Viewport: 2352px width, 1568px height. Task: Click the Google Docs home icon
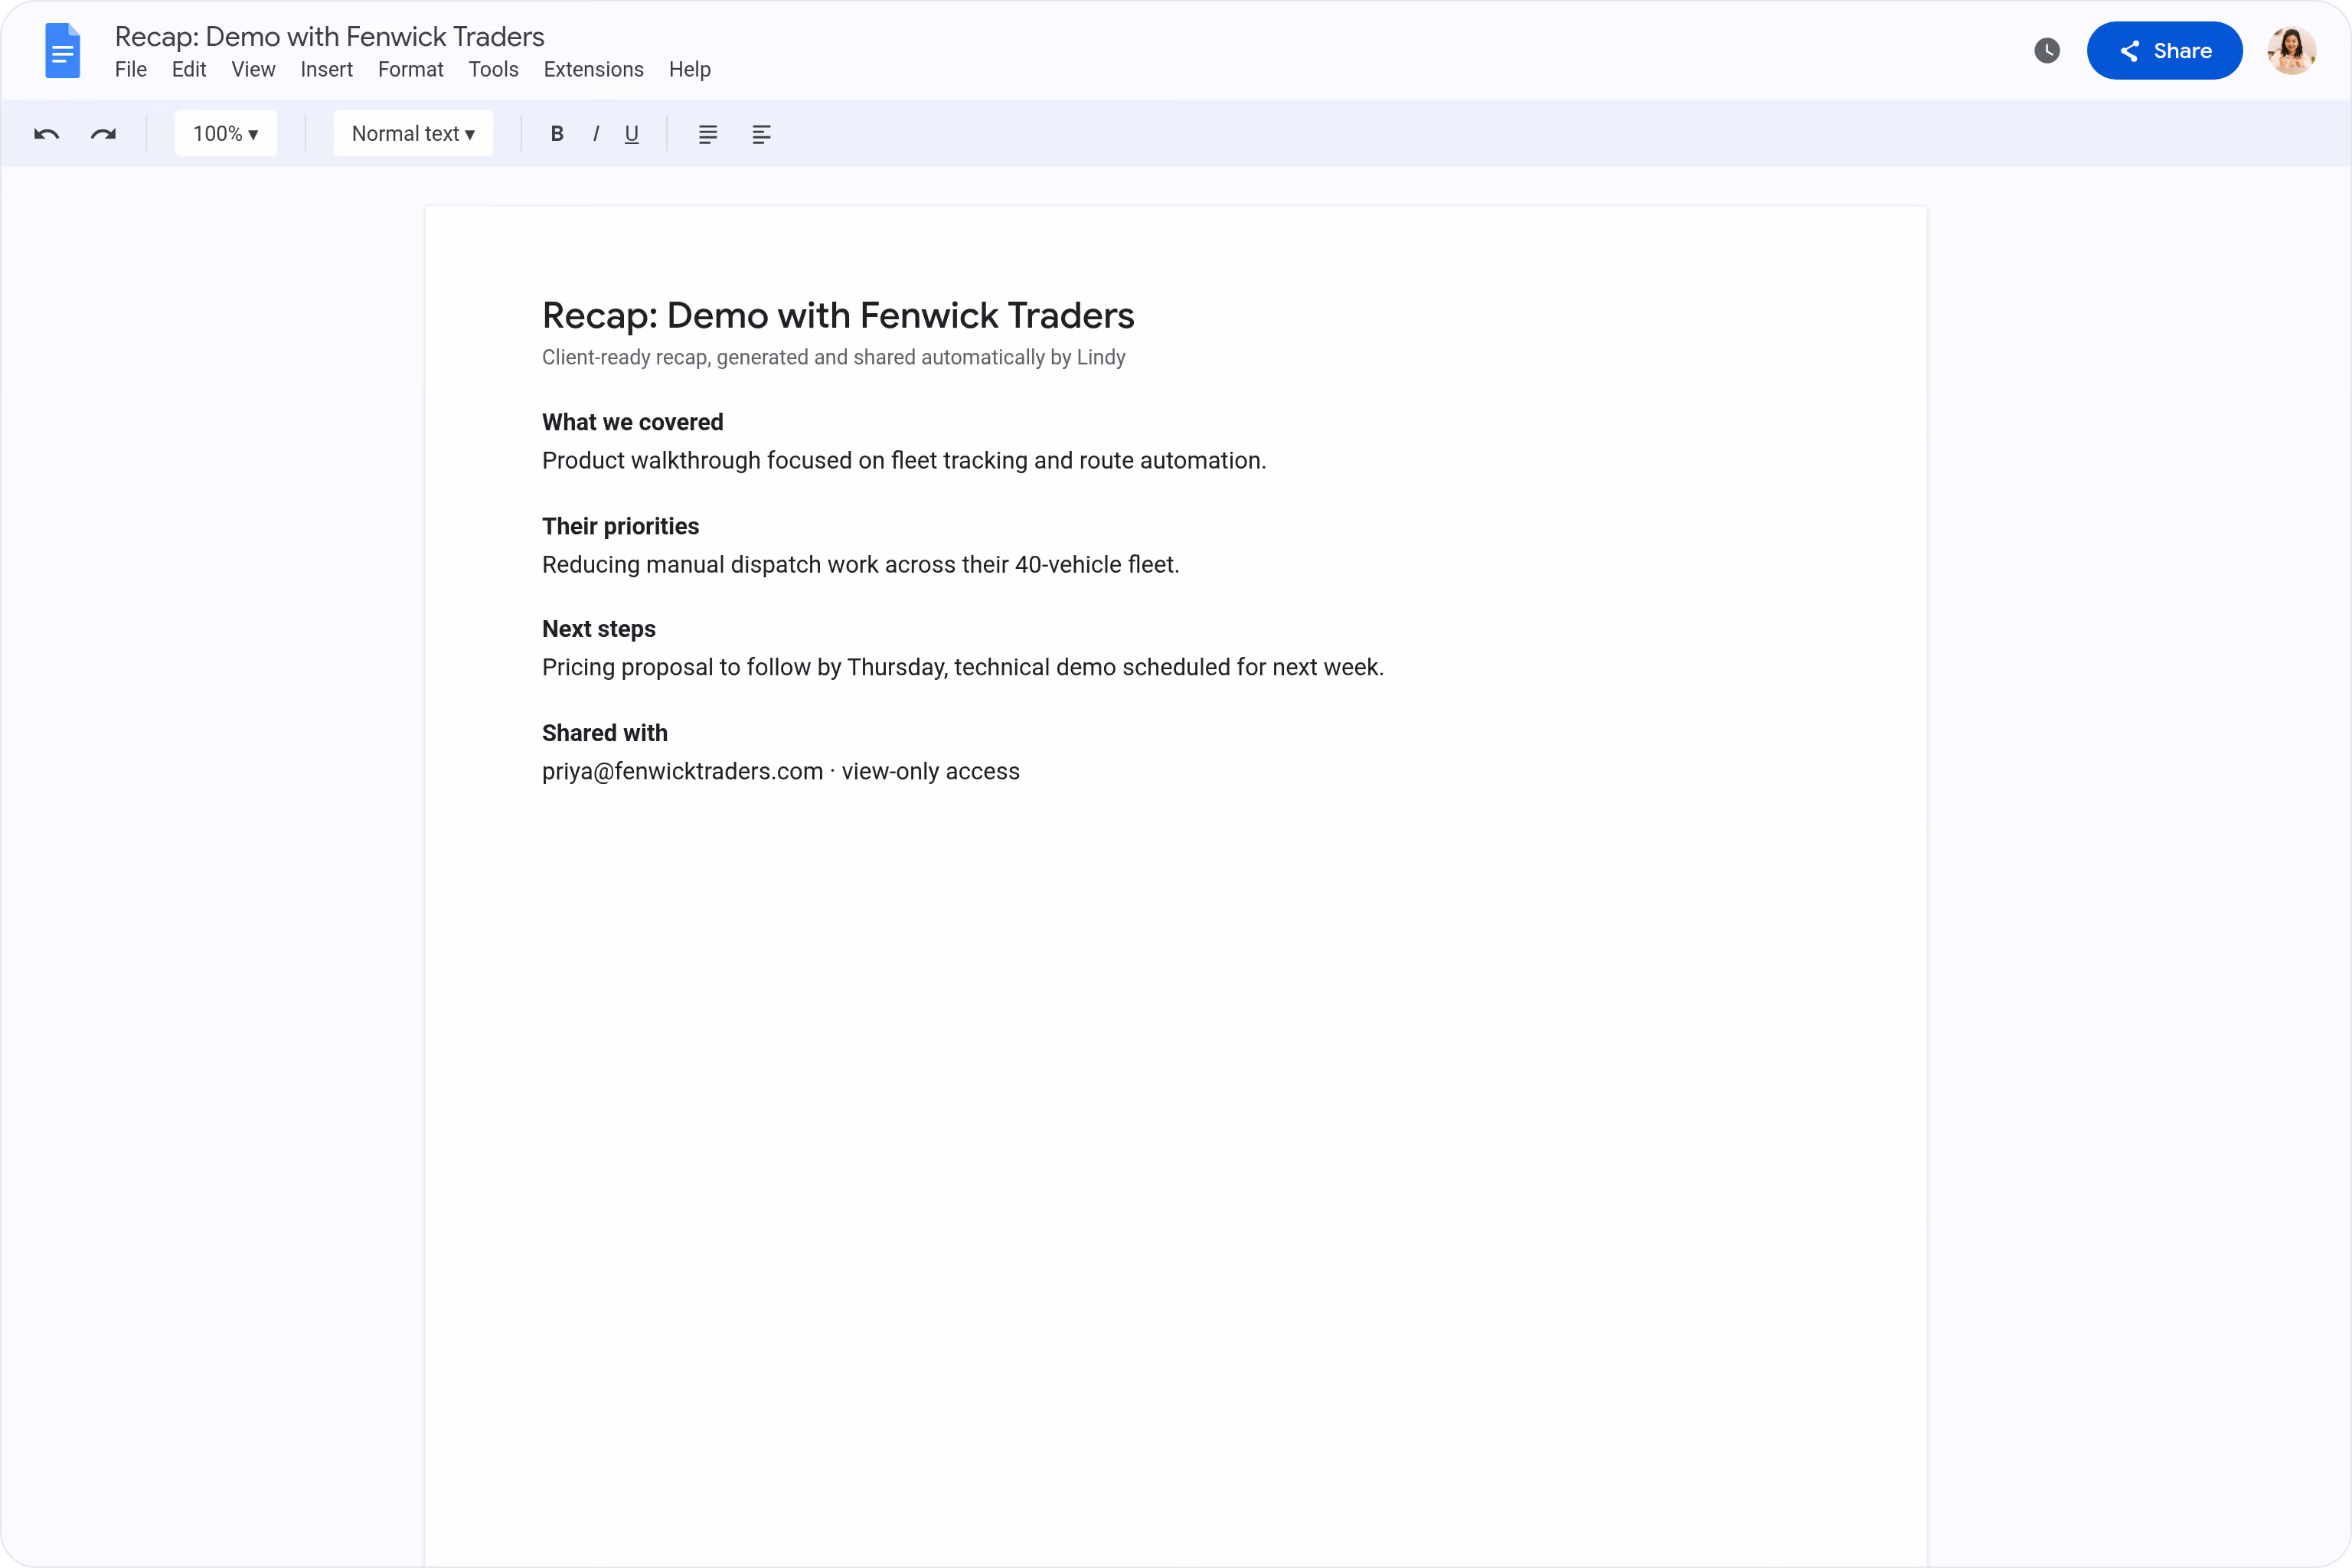[62, 50]
